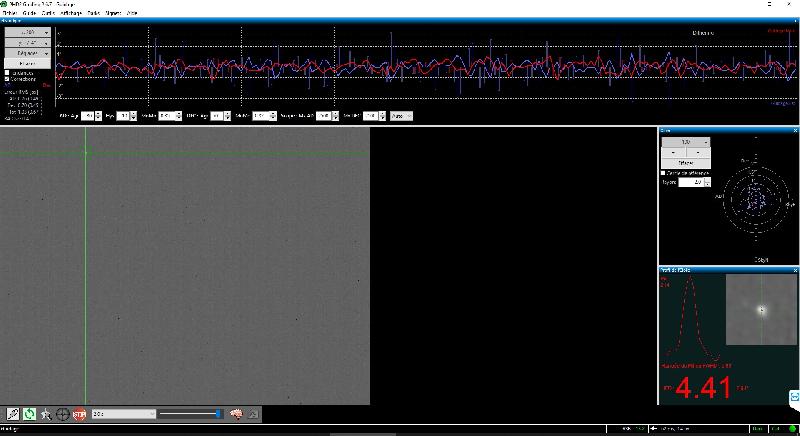Start looping exposures with the green arrows icon
Screen dimensions: 800x436
click(29, 414)
